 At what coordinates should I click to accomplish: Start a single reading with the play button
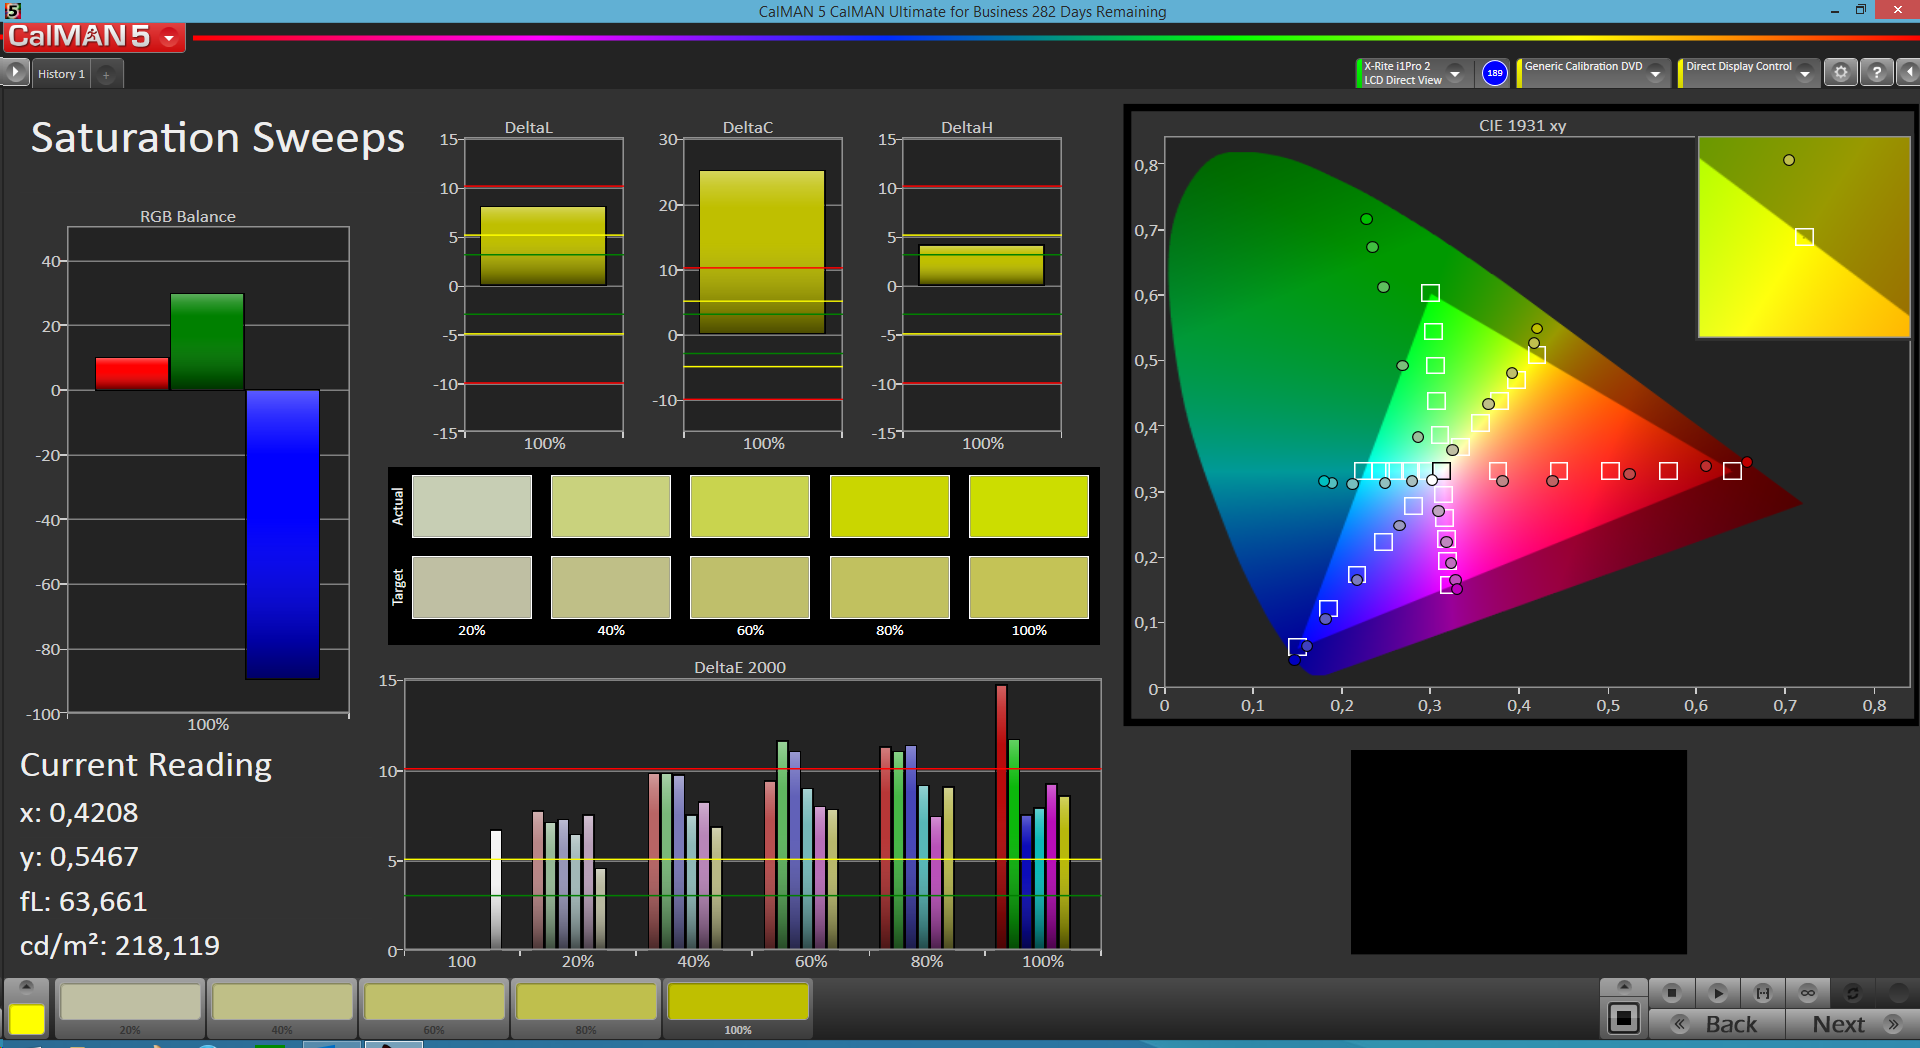tap(1717, 993)
